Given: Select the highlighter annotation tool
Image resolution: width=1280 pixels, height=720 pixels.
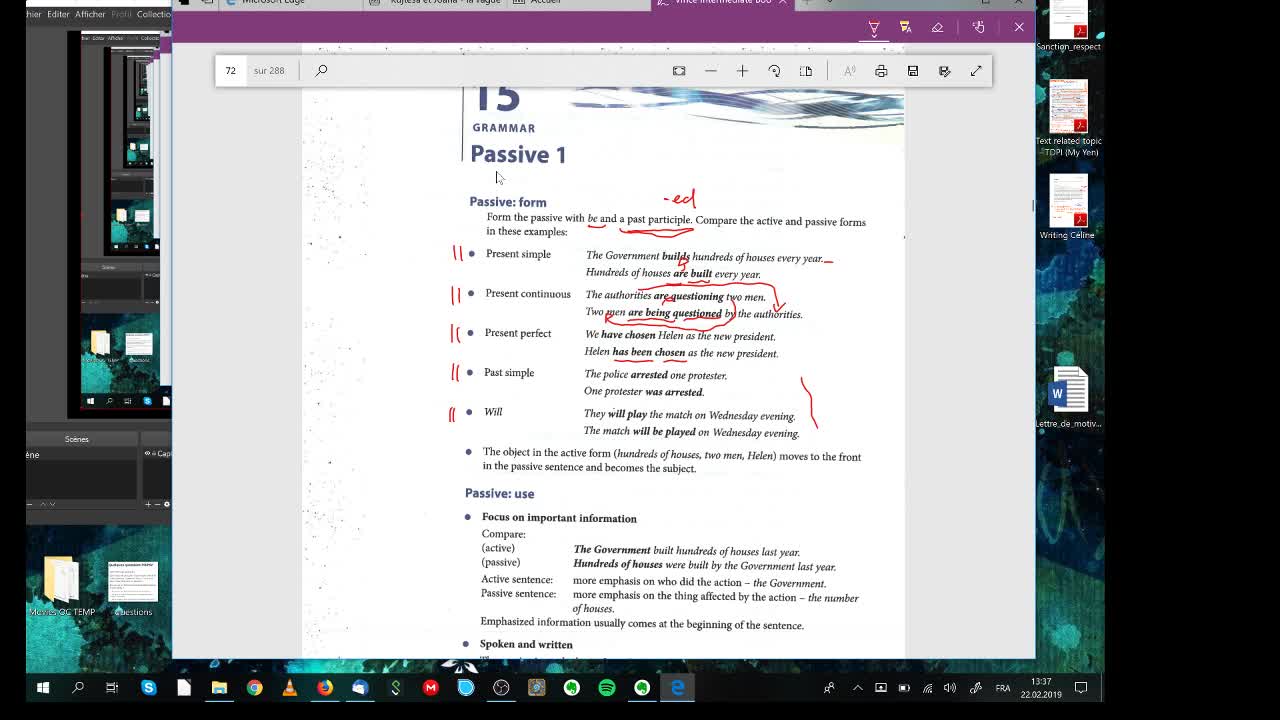Looking at the screenshot, I should (x=905, y=27).
